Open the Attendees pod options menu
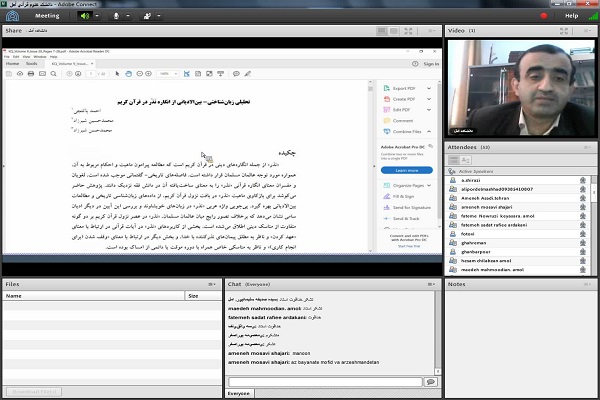 pyautogui.click(x=587, y=147)
